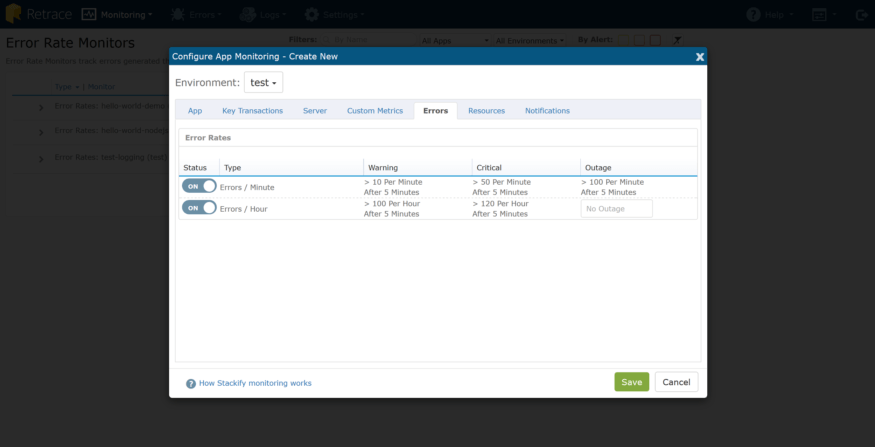Click the Status column header

pos(195,167)
